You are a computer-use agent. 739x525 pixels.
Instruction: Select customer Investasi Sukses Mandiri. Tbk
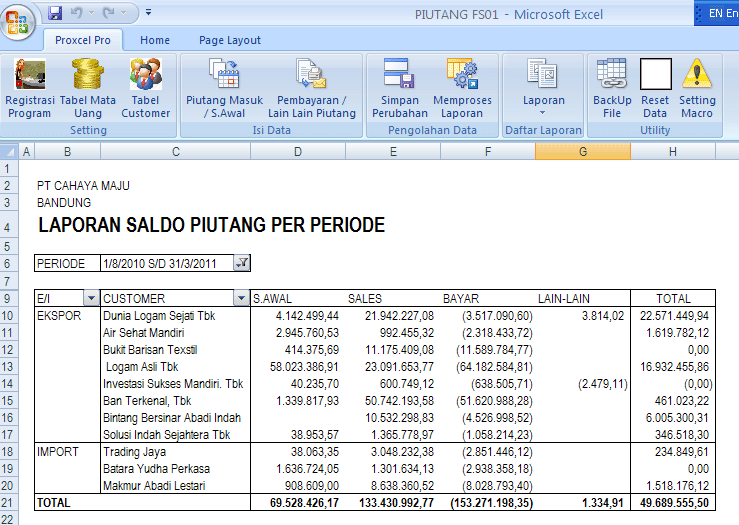point(173,384)
